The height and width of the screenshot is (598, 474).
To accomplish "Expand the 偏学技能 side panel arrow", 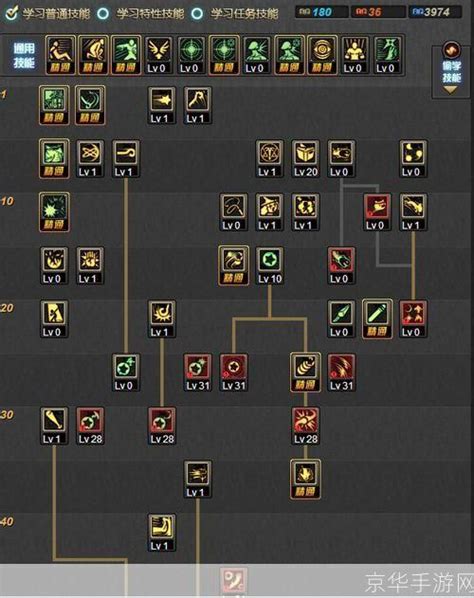I will coord(450,90).
